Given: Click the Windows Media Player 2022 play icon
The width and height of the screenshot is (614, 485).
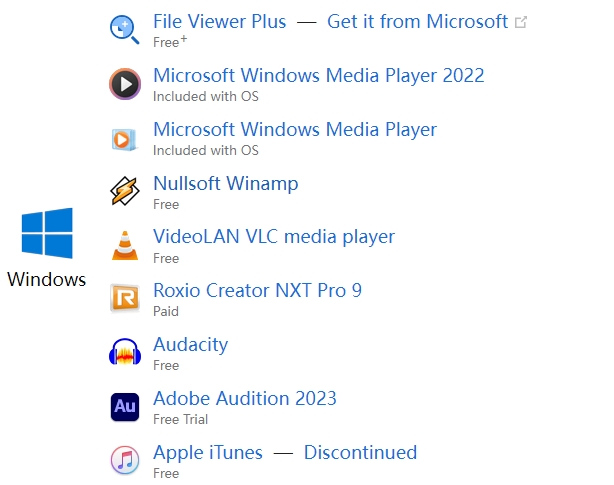Looking at the screenshot, I should pyautogui.click(x=125, y=84).
